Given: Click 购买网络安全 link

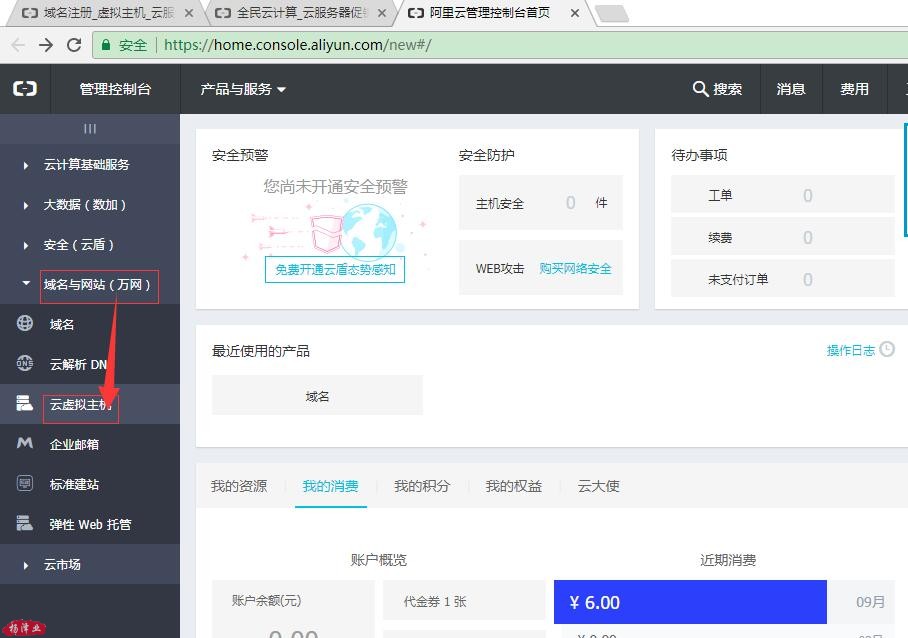Looking at the screenshot, I should (x=575, y=268).
